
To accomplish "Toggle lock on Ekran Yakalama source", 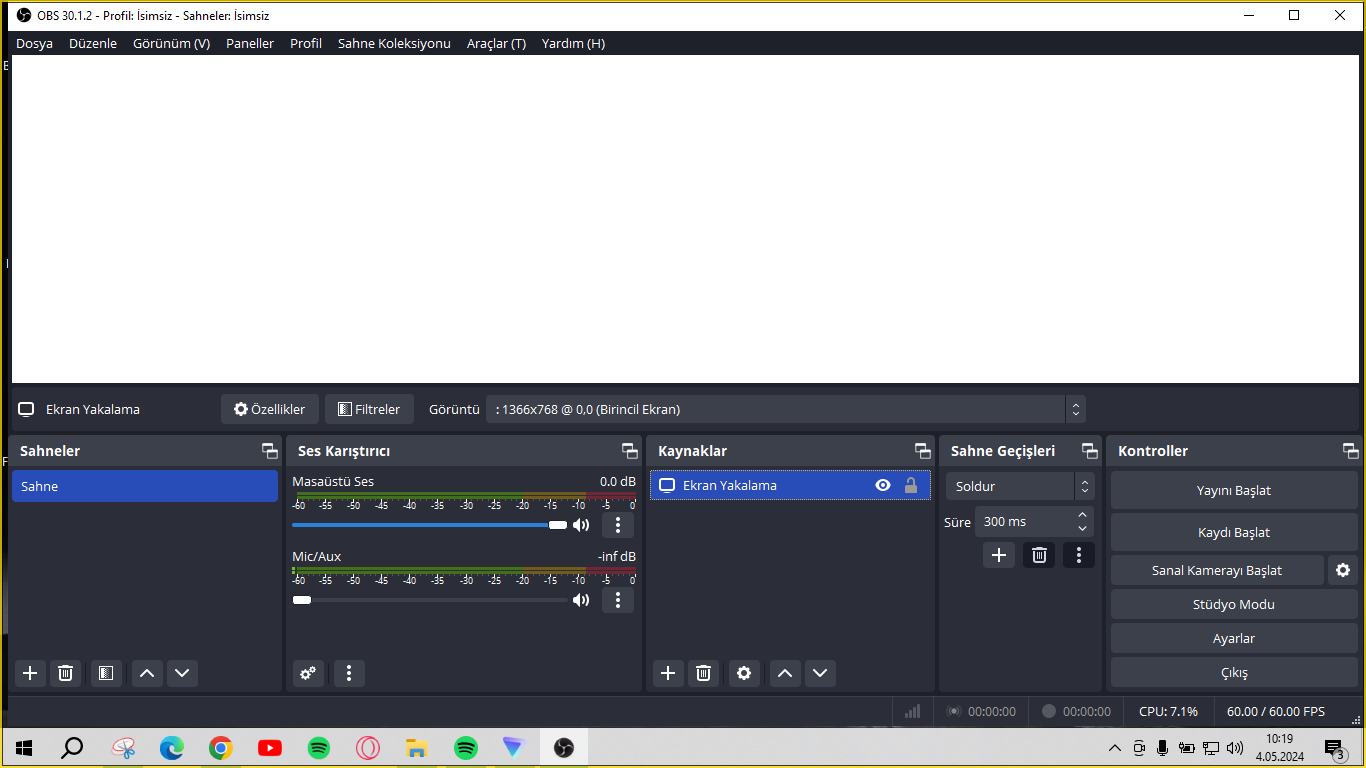I will pyautogui.click(x=911, y=485).
